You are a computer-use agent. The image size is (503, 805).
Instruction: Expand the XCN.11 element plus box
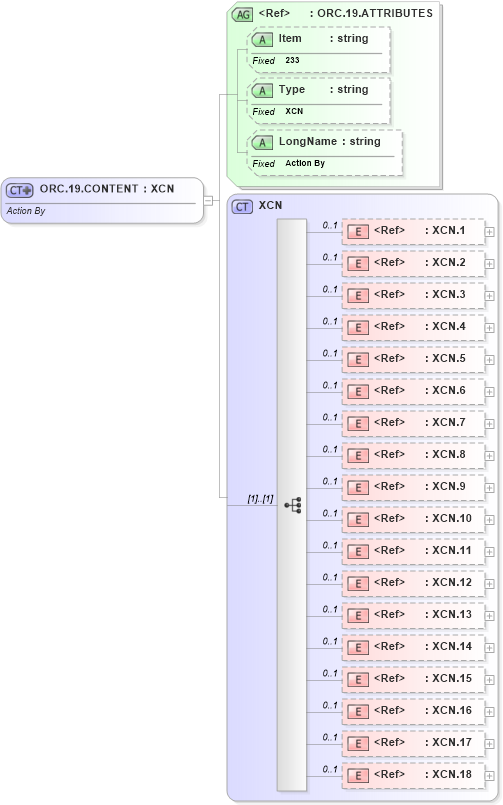(x=490, y=552)
